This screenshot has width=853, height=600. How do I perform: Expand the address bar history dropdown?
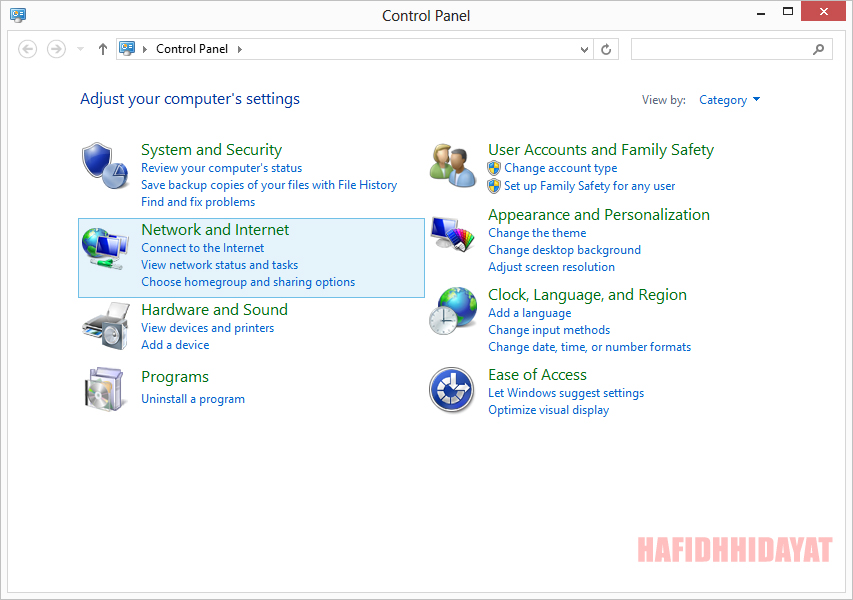pos(582,48)
